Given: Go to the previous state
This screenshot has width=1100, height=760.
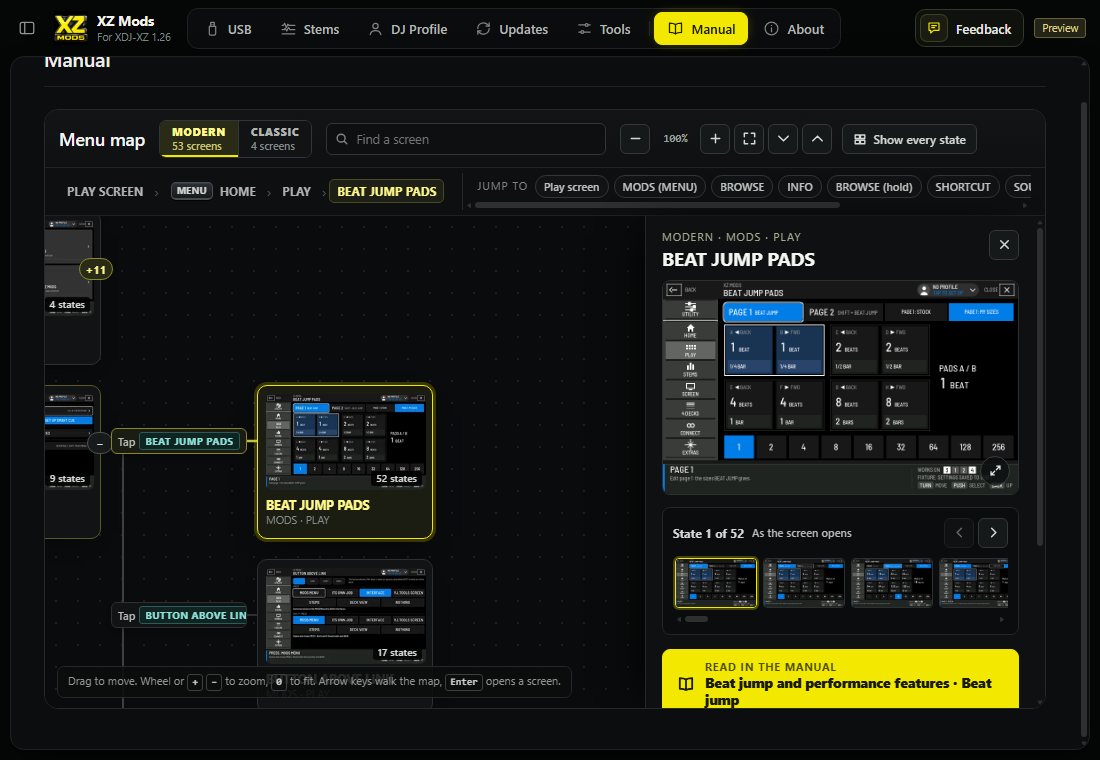Looking at the screenshot, I should click(959, 533).
